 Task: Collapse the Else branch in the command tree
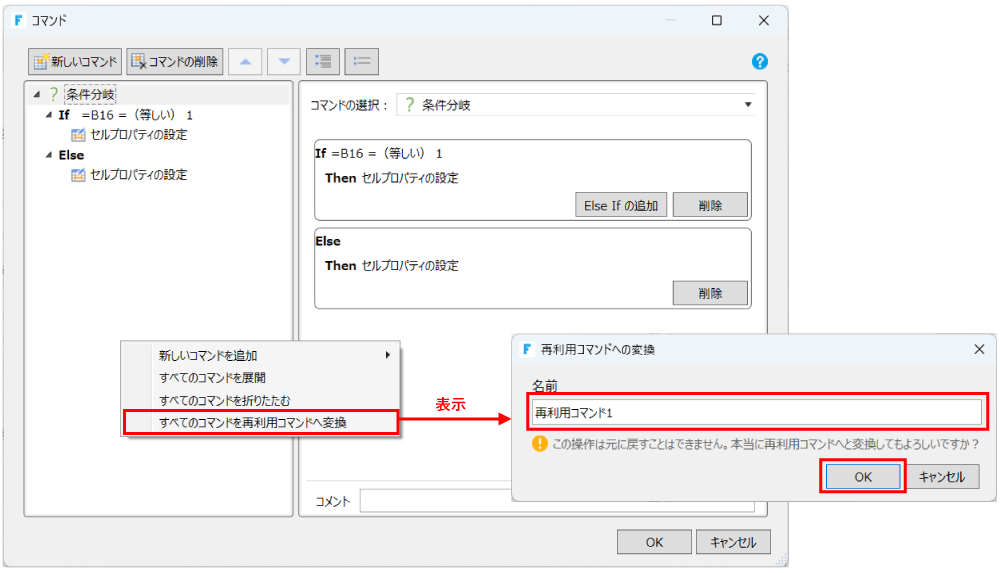coord(49,156)
